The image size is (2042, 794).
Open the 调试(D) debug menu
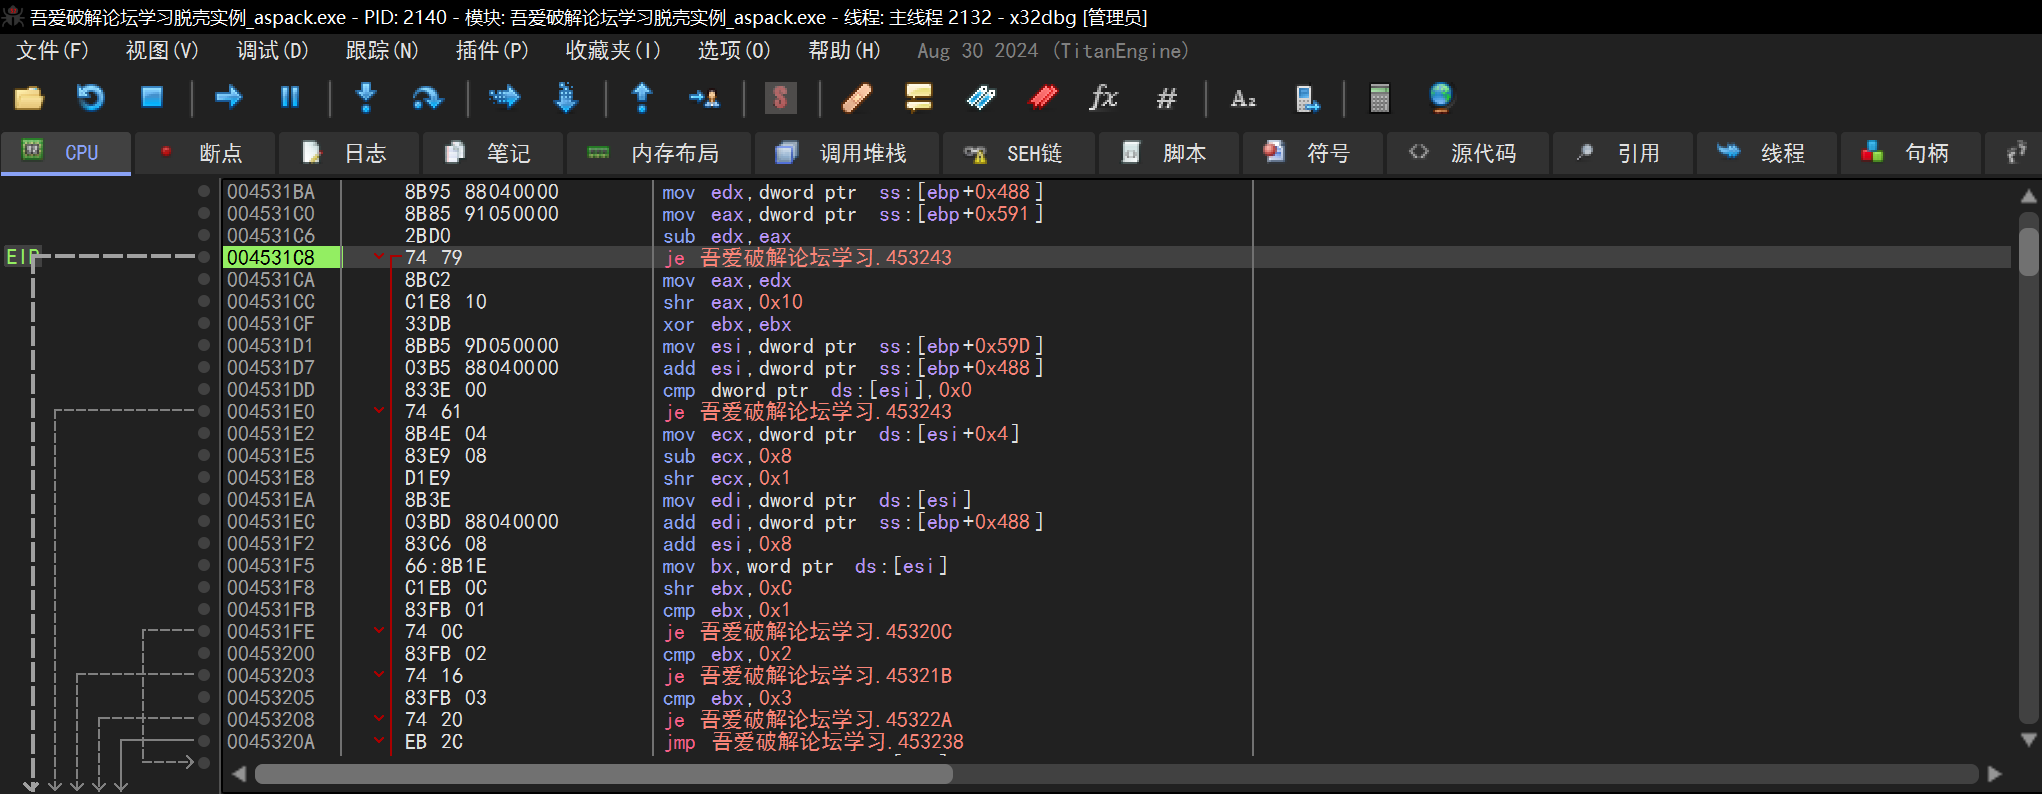272,51
